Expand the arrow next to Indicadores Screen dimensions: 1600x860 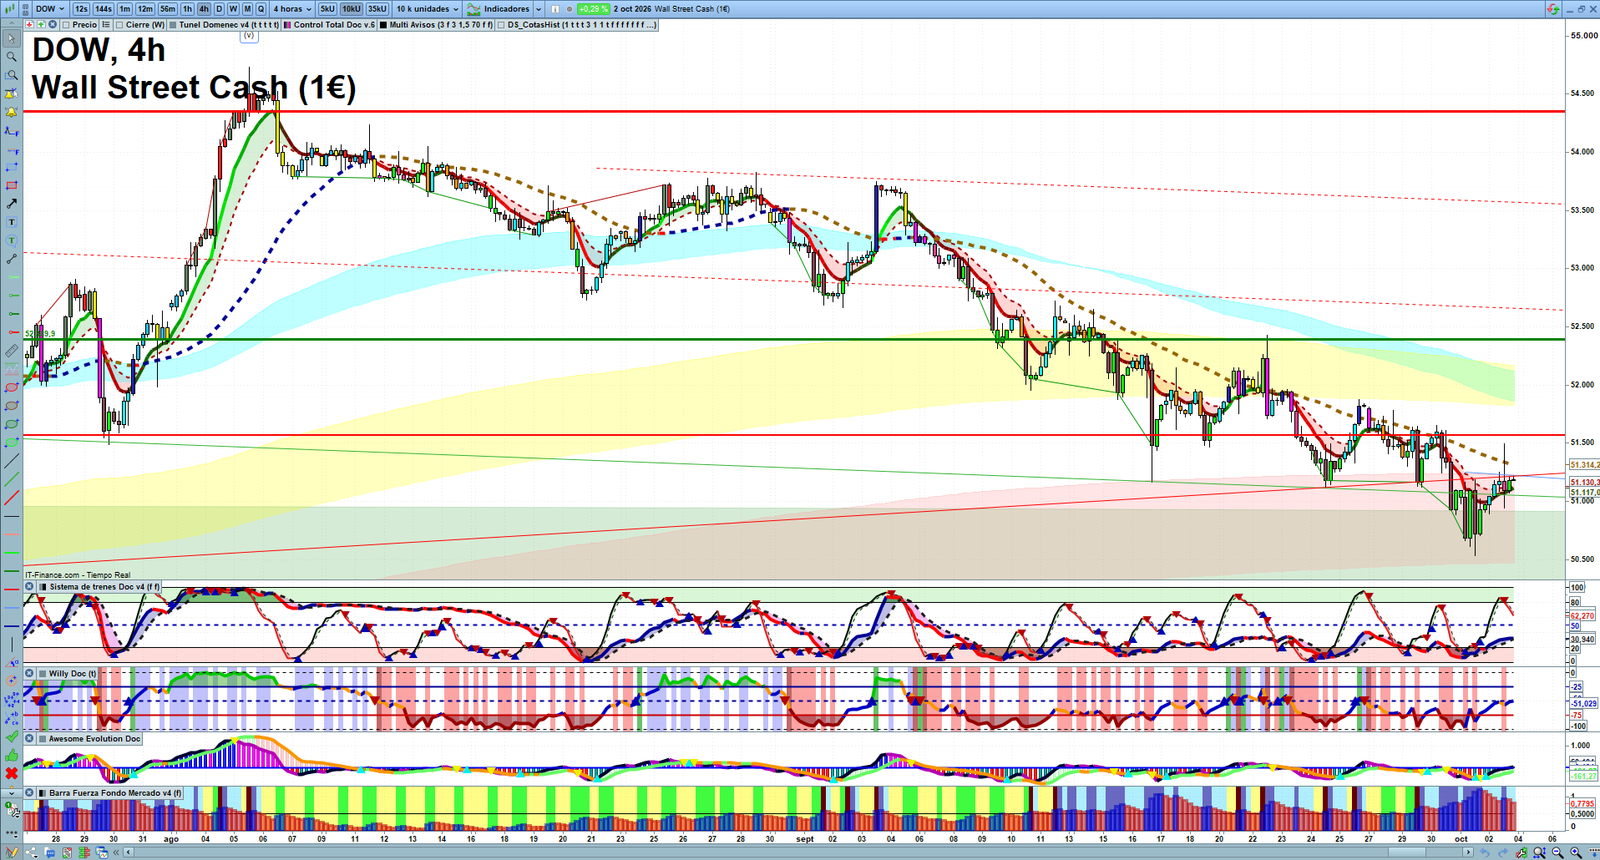click(538, 9)
